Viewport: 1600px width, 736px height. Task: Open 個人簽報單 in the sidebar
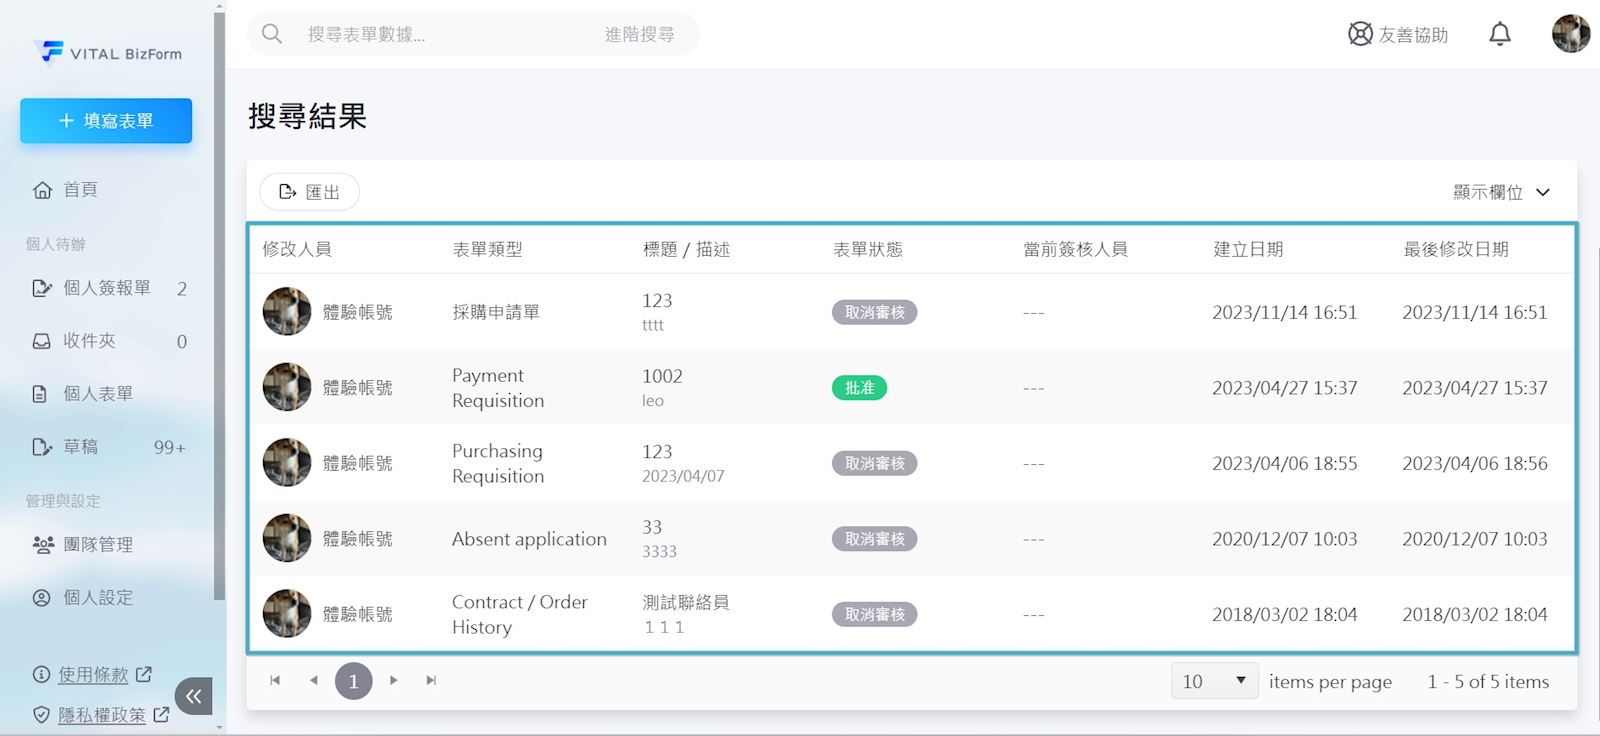(107, 288)
